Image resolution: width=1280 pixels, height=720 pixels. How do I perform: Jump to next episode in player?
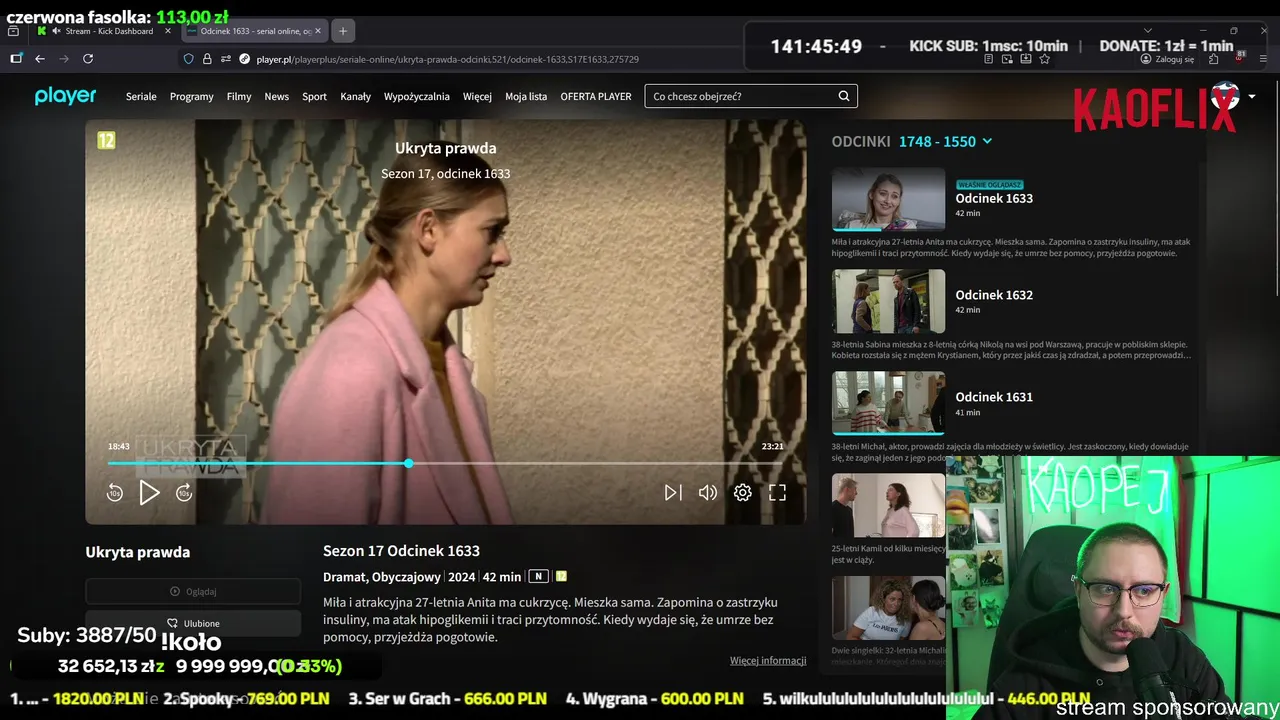(673, 492)
